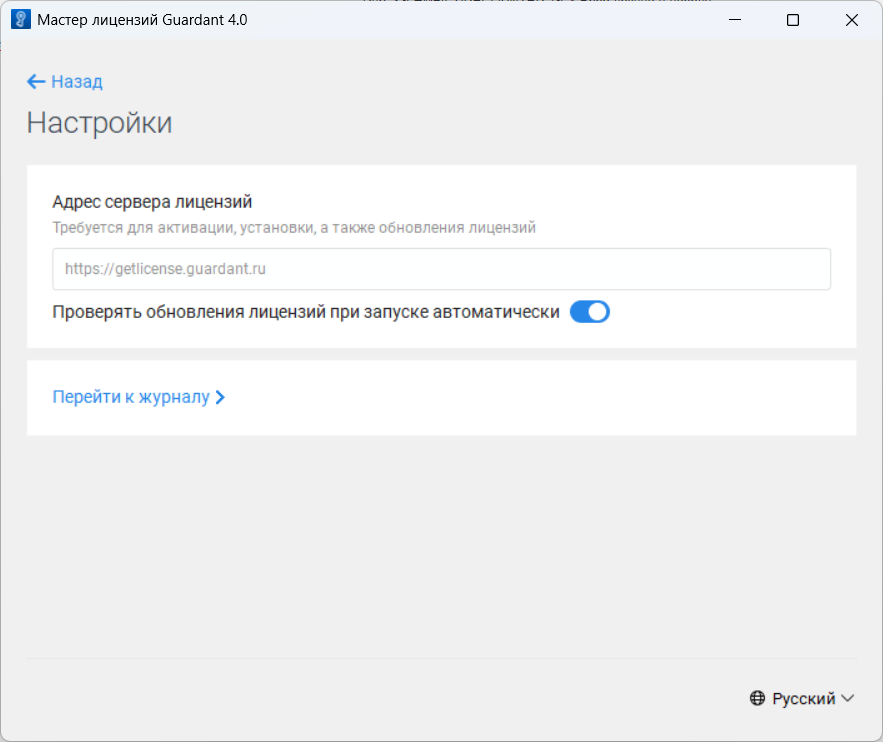
Task: Open the "Перейти к журналу" link
Action: tap(131, 397)
